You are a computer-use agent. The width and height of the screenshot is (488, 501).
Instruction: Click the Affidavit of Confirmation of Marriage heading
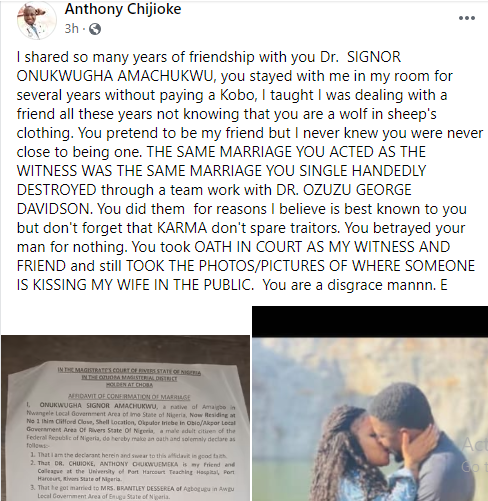[x=129, y=397]
